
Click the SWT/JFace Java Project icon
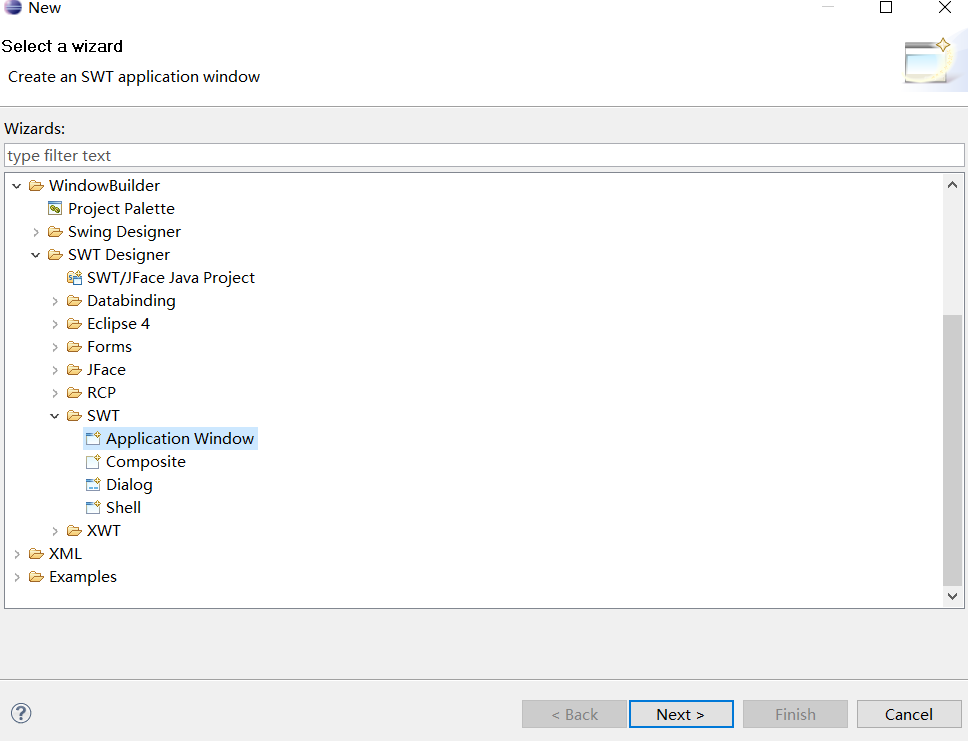coord(75,277)
